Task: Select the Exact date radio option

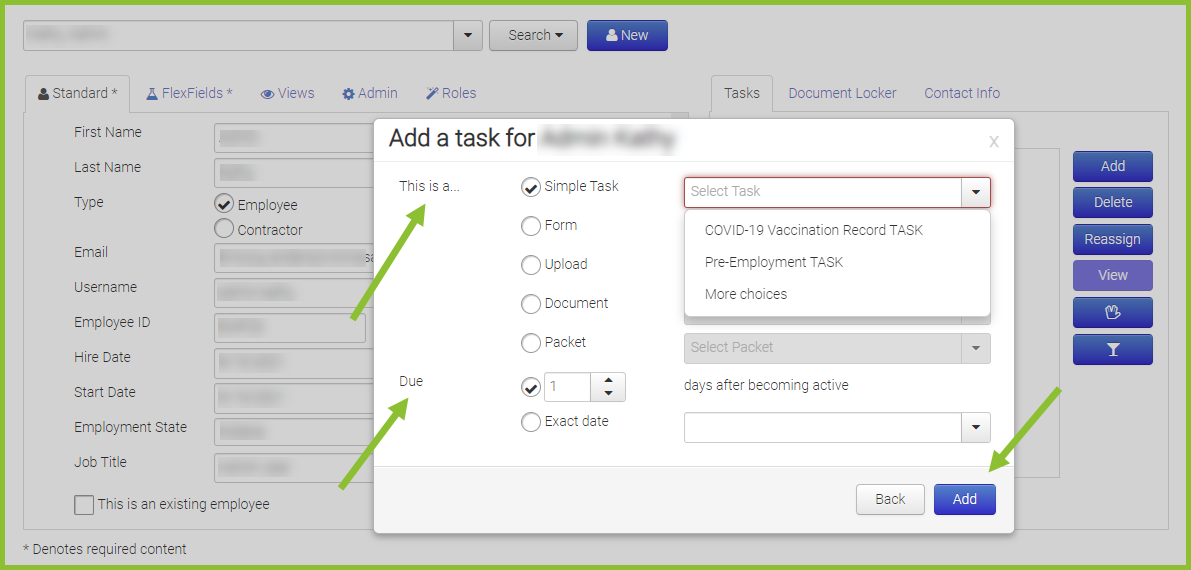Action: click(x=531, y=422)
